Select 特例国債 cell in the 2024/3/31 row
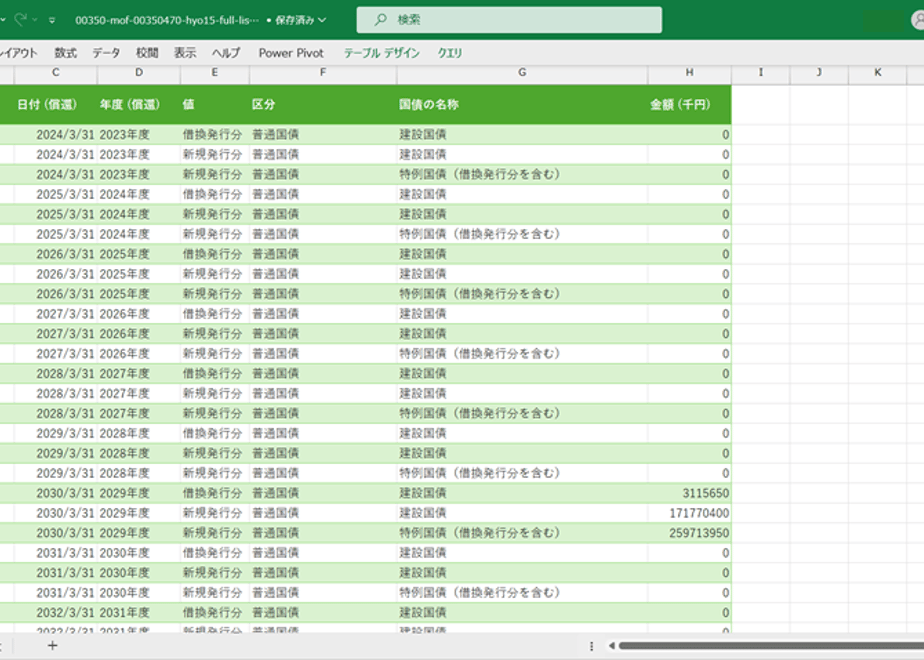Screen dimensions: 924x660 pos(522,174)
